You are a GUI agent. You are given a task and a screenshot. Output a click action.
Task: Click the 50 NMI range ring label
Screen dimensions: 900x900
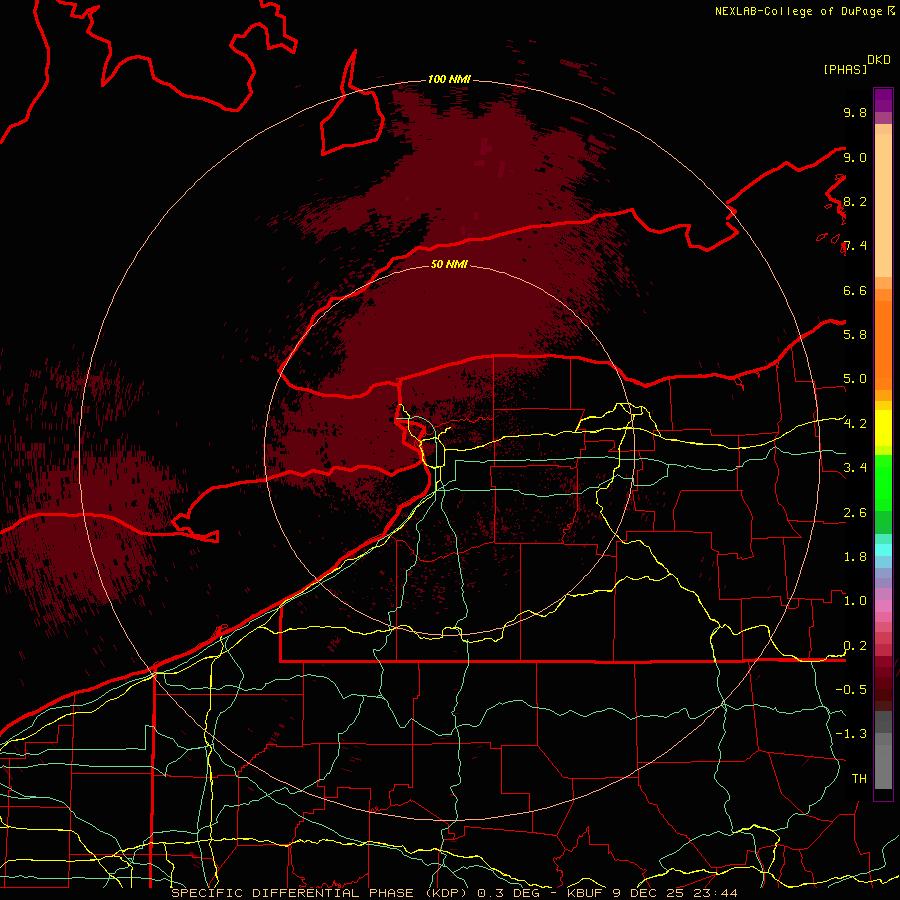[x=449, y=264]
